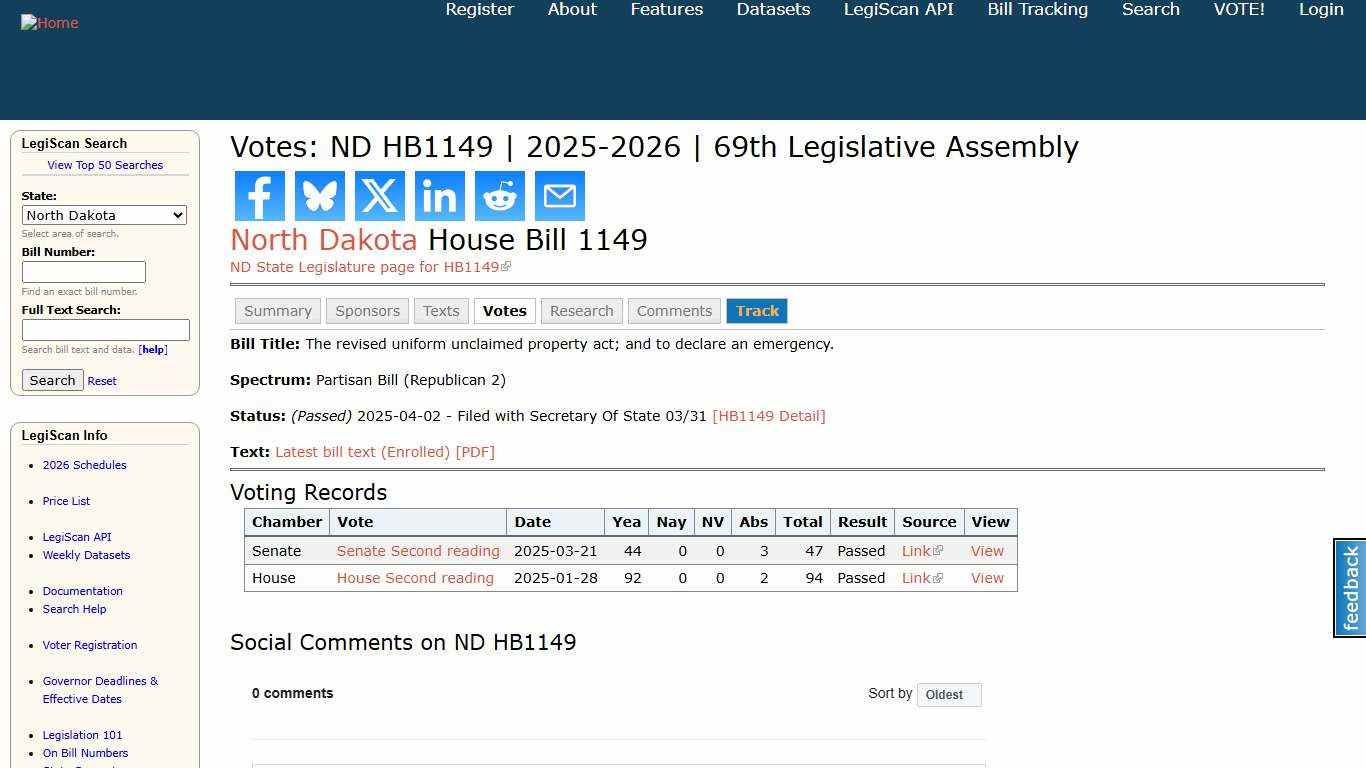Screen dimensions: 1366x768
Task: View the Senate Second reading vote
Action: [418, 550]
